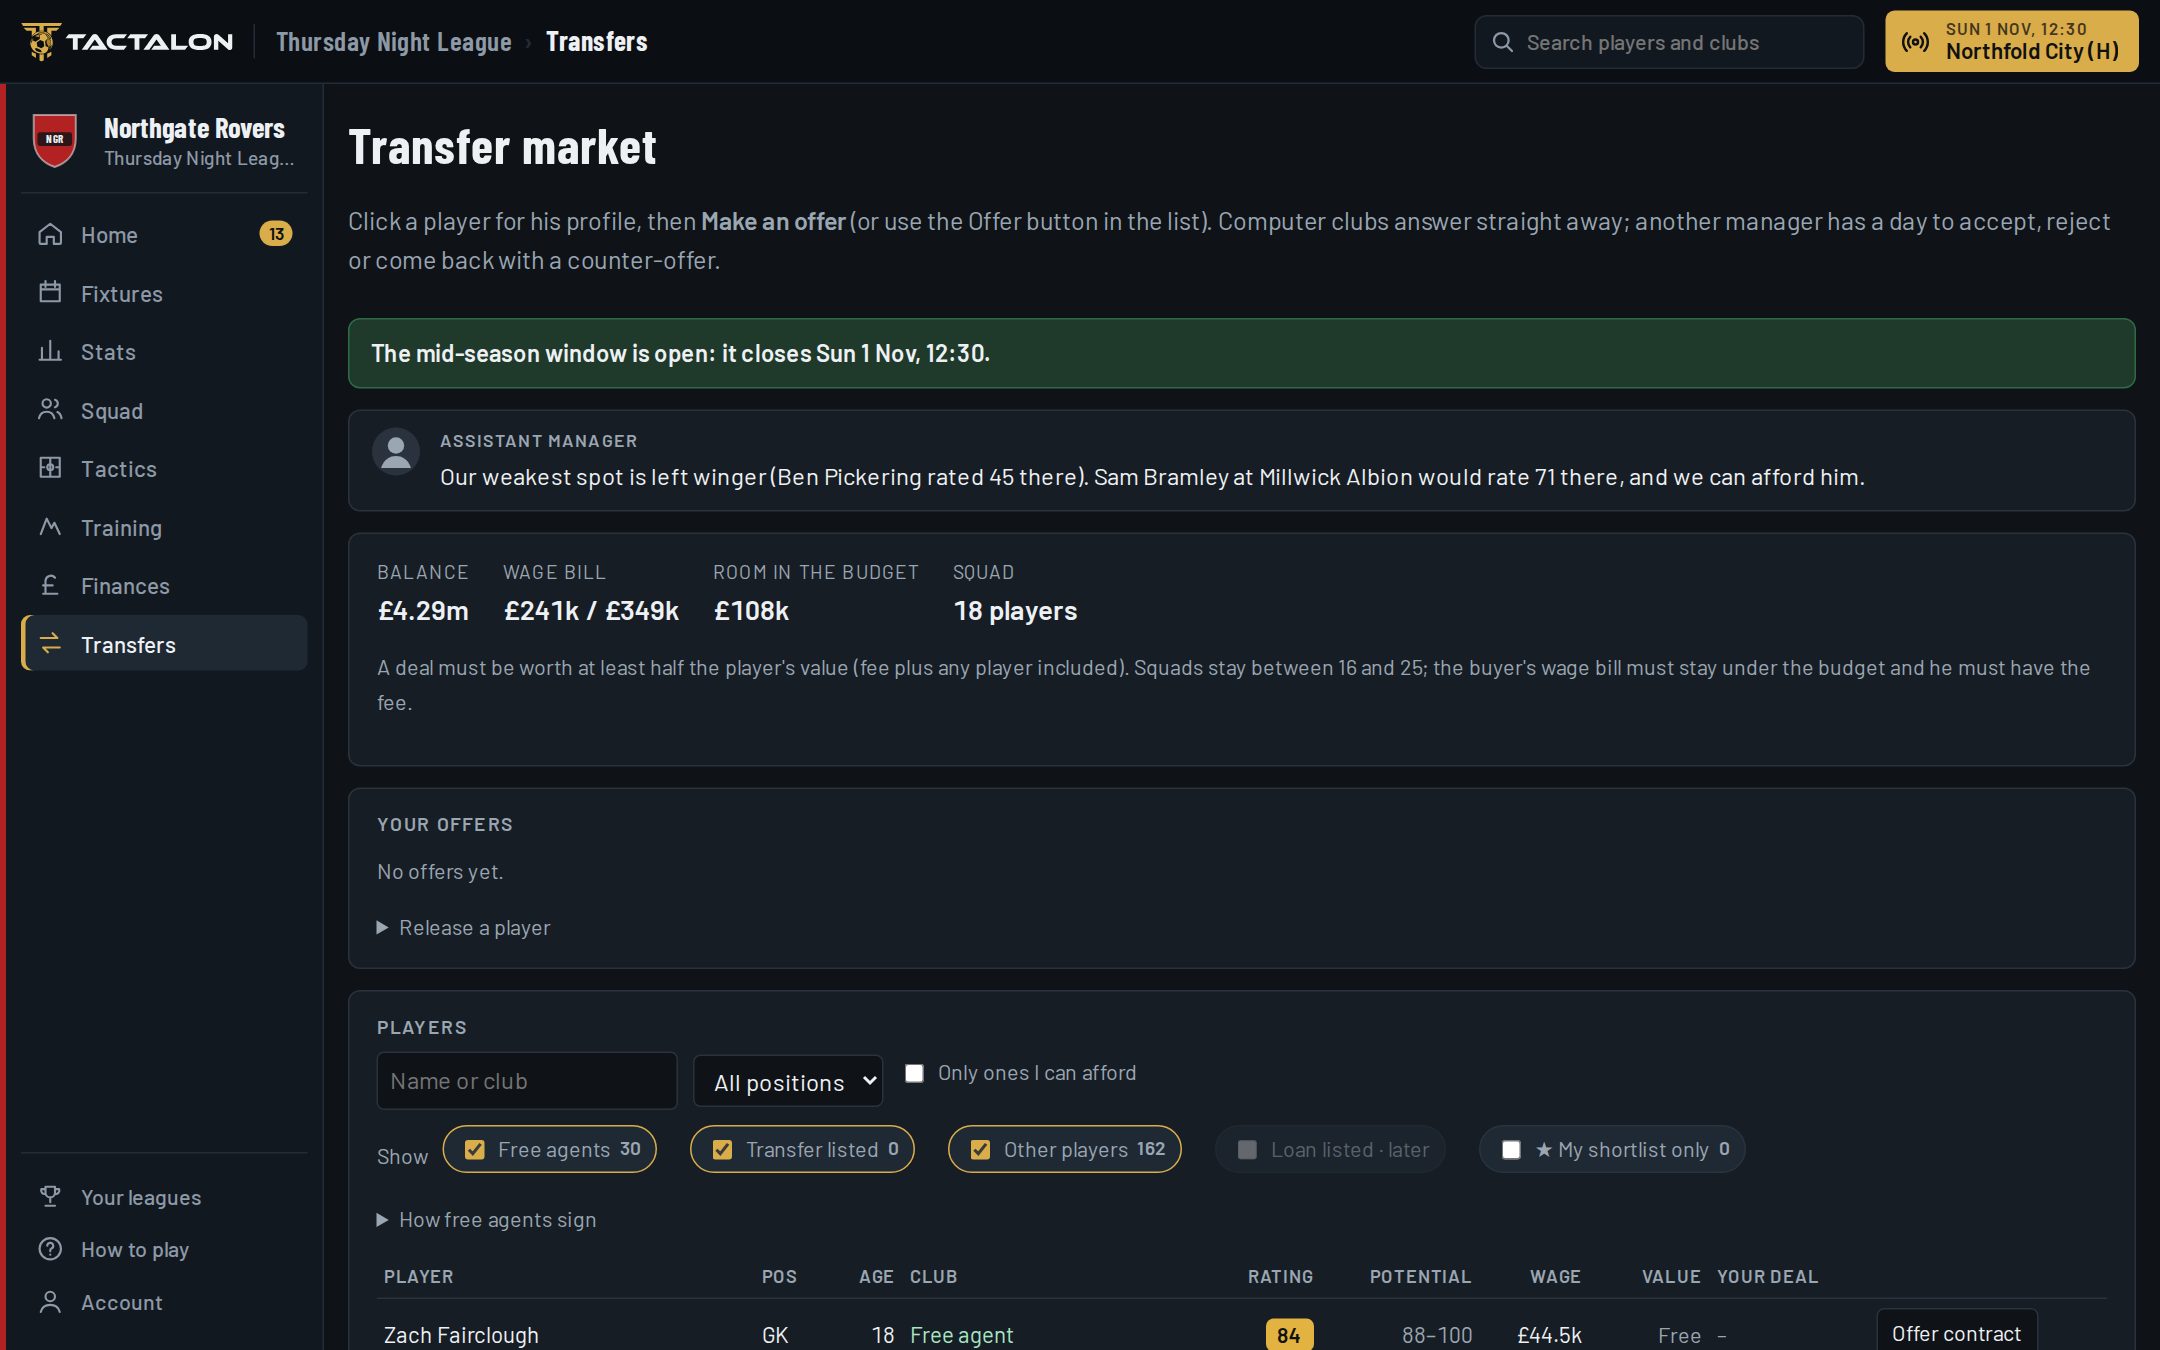The width and height of the screenshot is (2160, 1350).
Task: Untick the Free agents filter checkbox
Action: pyautogui.click(x=475, y=1150)
